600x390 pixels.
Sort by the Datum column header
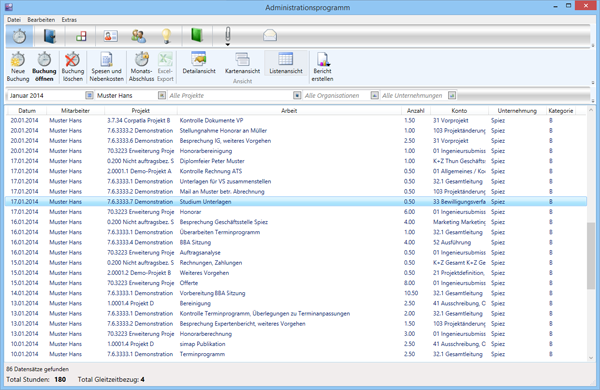(27, 111)
